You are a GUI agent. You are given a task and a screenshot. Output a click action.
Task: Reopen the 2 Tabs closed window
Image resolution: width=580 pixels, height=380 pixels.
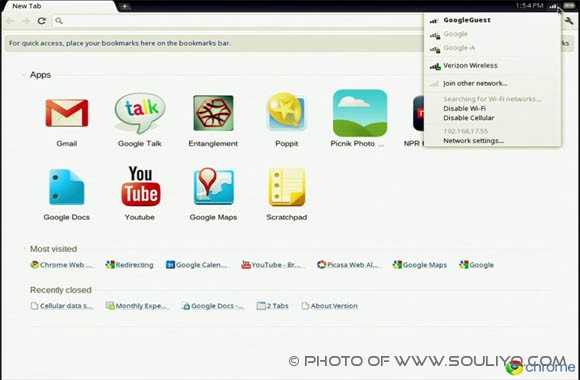click(x=273, y=306)
